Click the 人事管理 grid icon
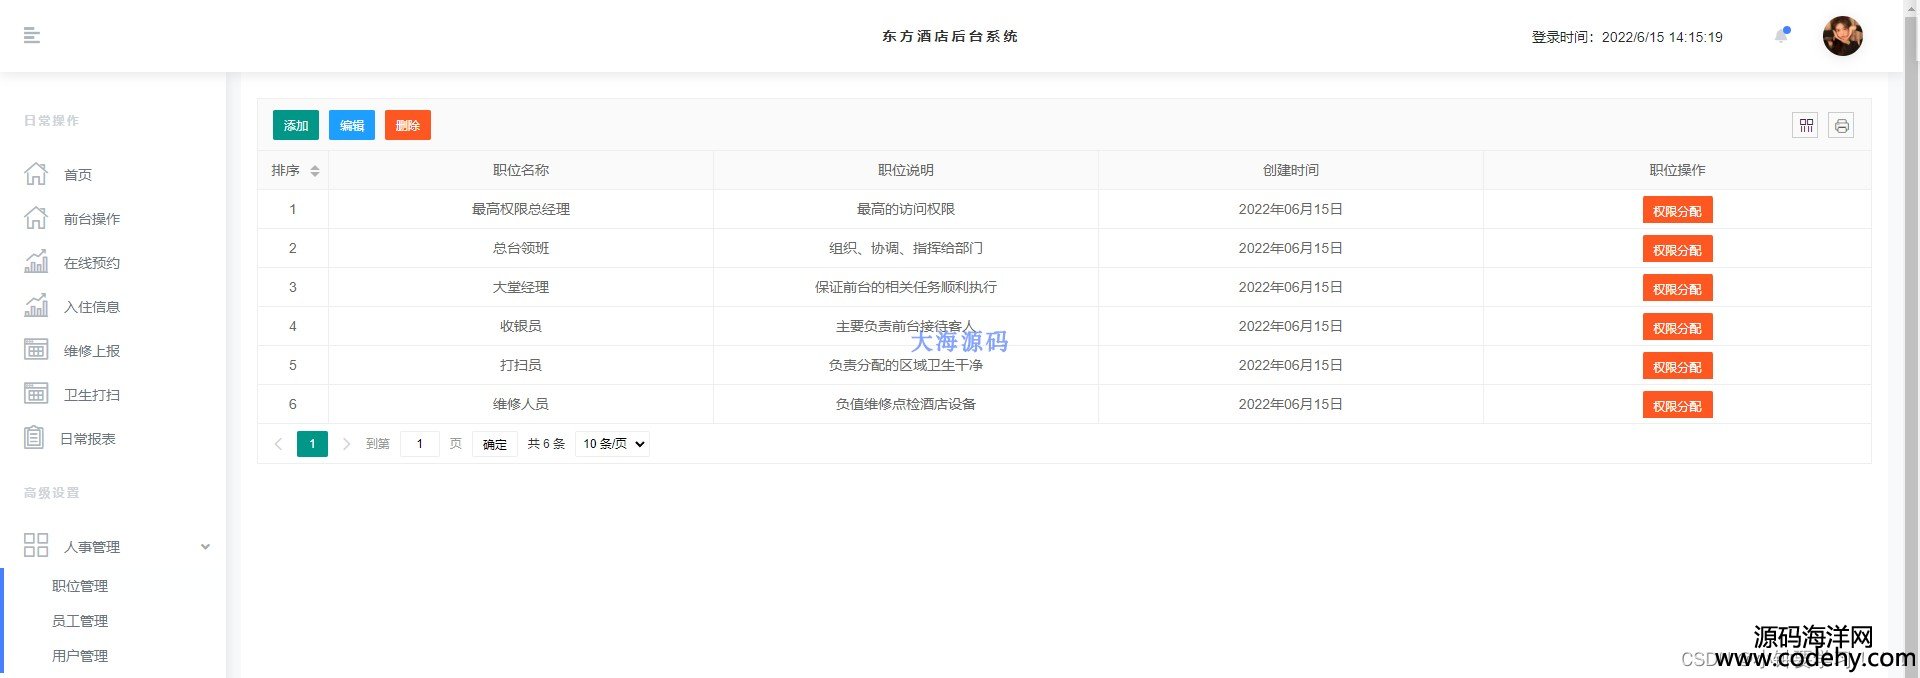This screenshot has height=678, width=1920. click(x=36, y=545)
